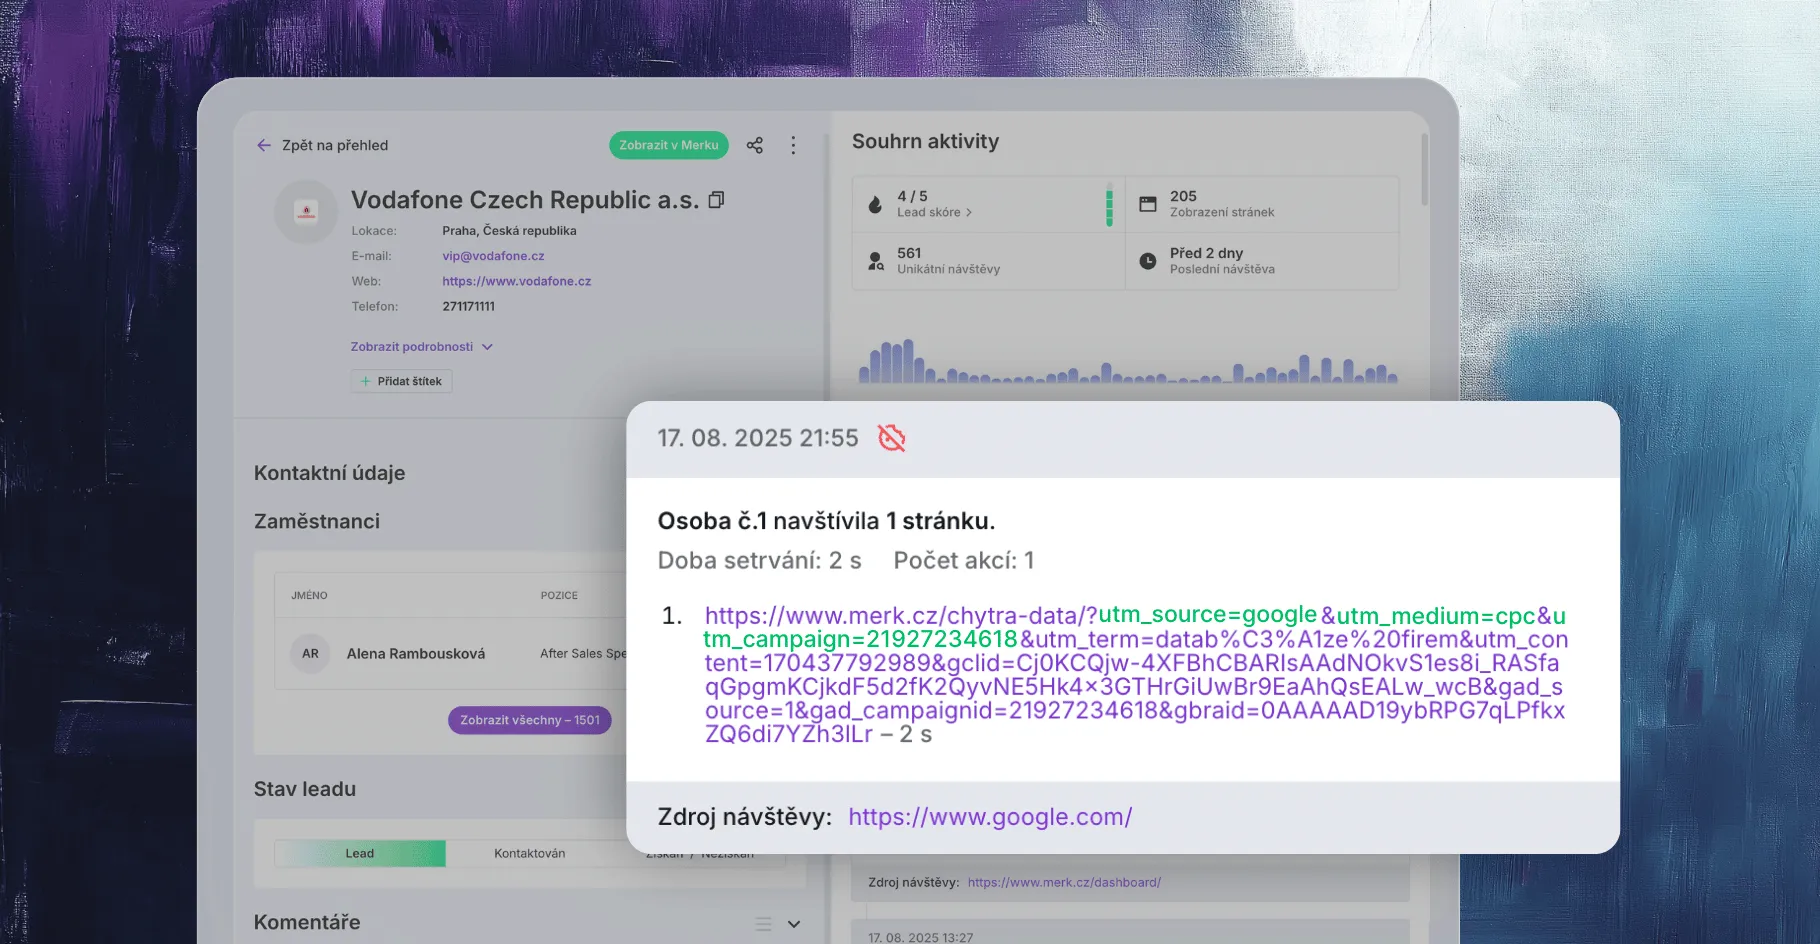Click the 205 page views value
1820x944 pixels.
1183,196
